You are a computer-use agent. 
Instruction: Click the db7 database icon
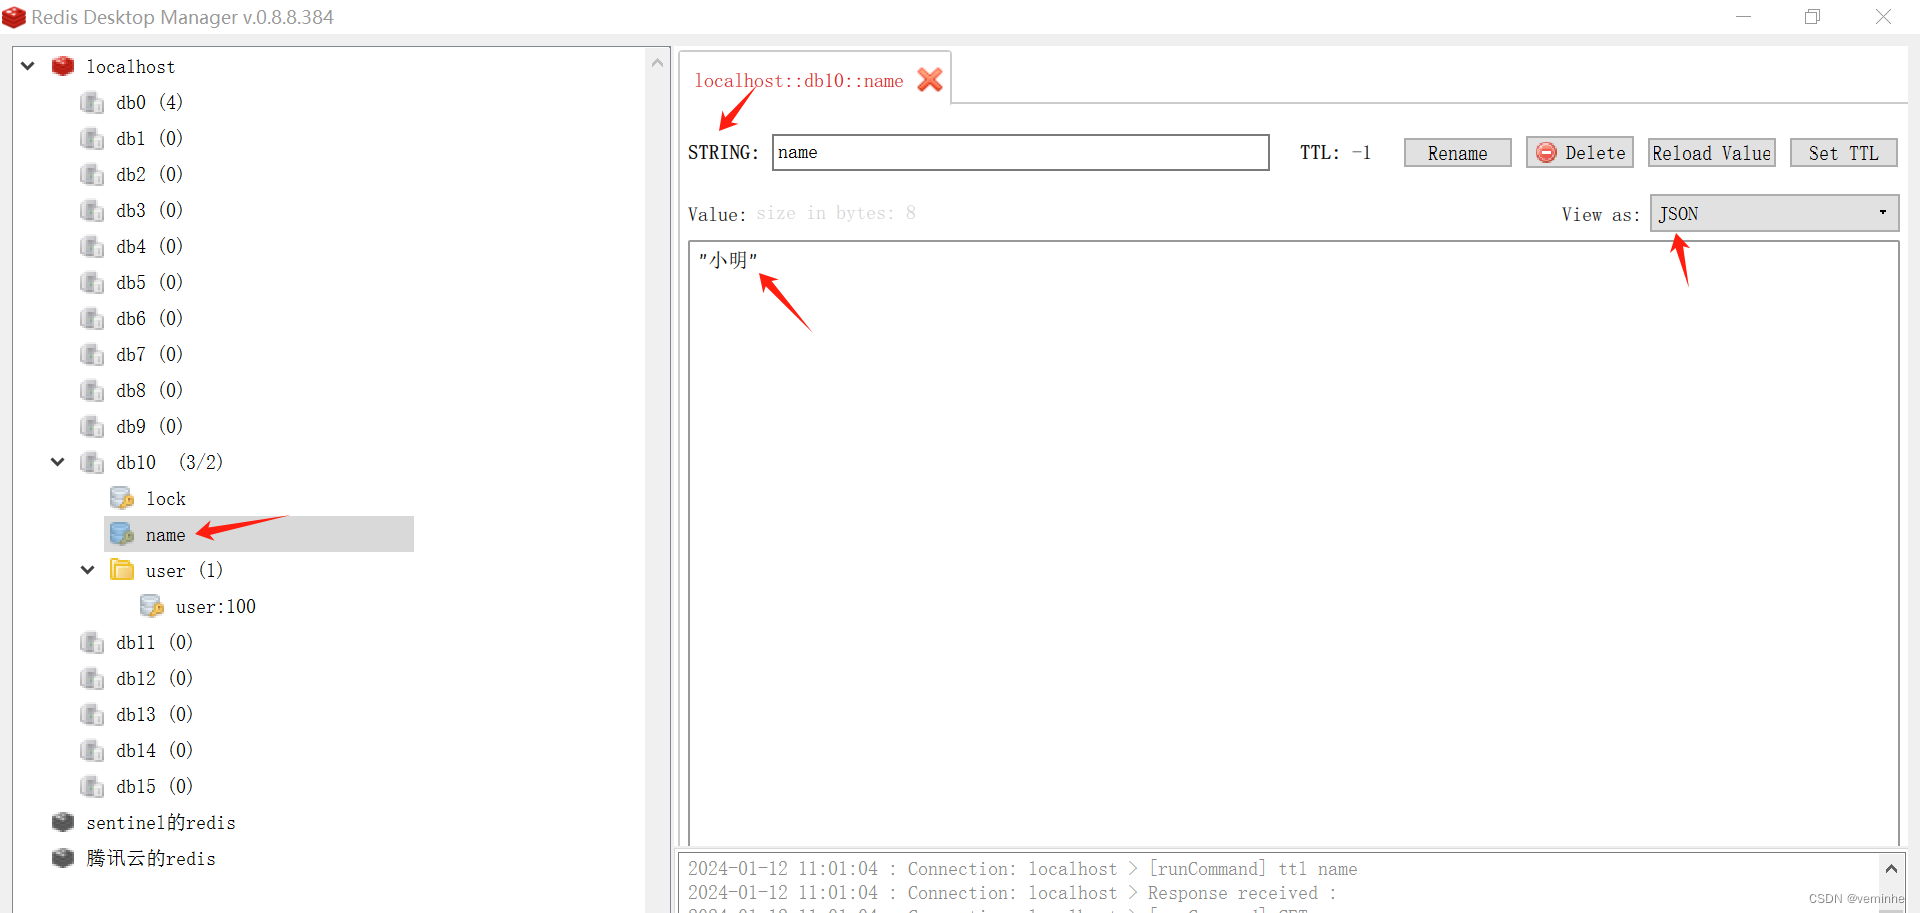click(x=92, y=354)
